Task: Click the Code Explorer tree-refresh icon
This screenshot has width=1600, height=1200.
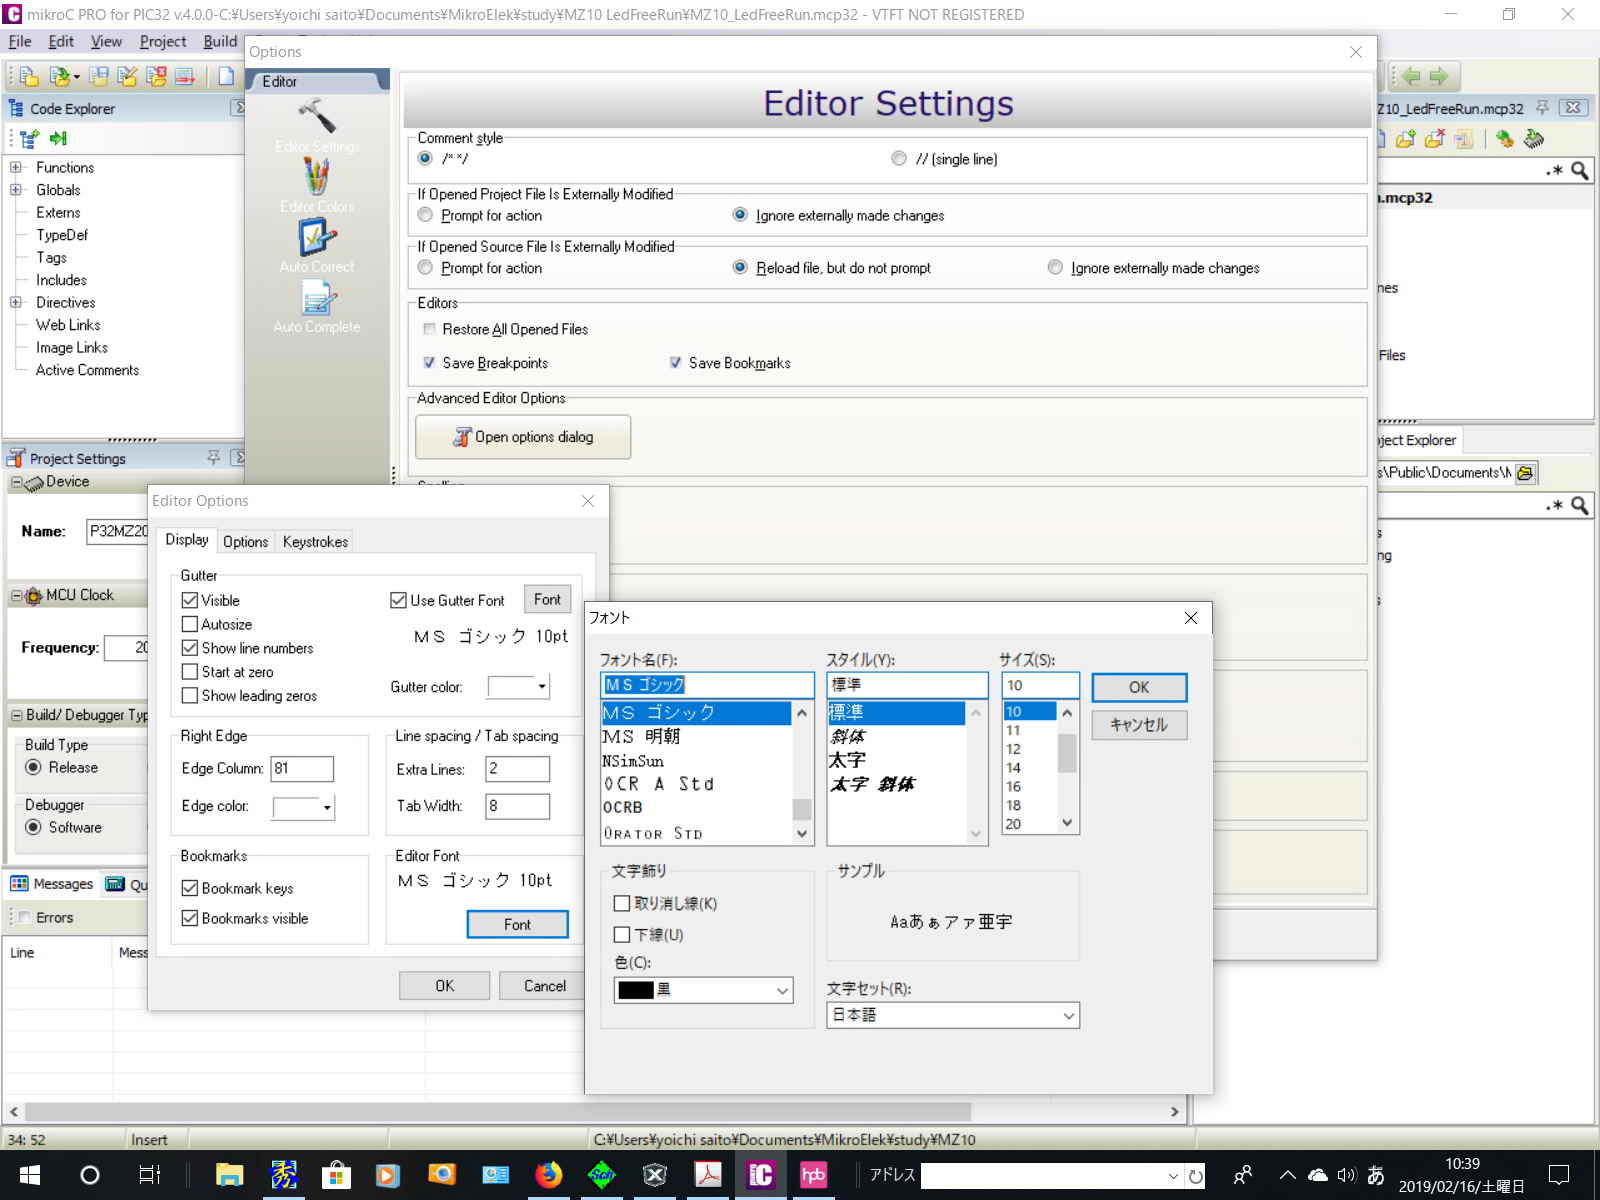Action: click(29, 138)
